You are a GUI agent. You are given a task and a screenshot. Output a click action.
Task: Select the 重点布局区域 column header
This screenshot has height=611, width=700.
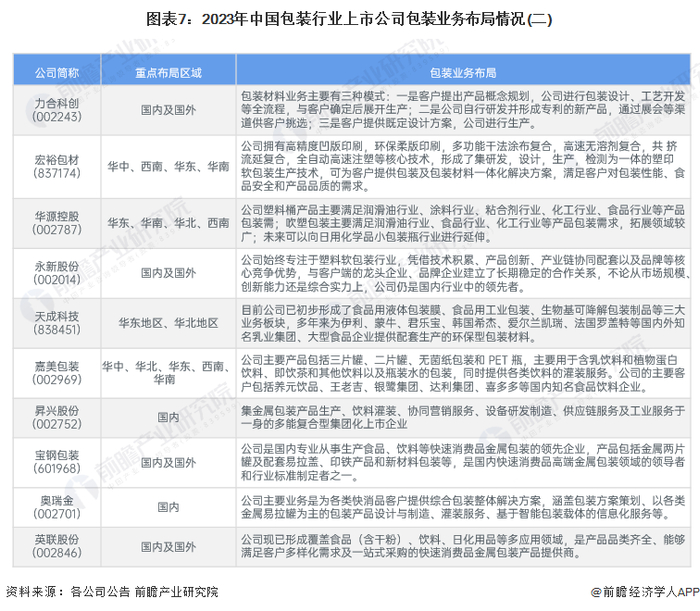click(x=168, y=70)
